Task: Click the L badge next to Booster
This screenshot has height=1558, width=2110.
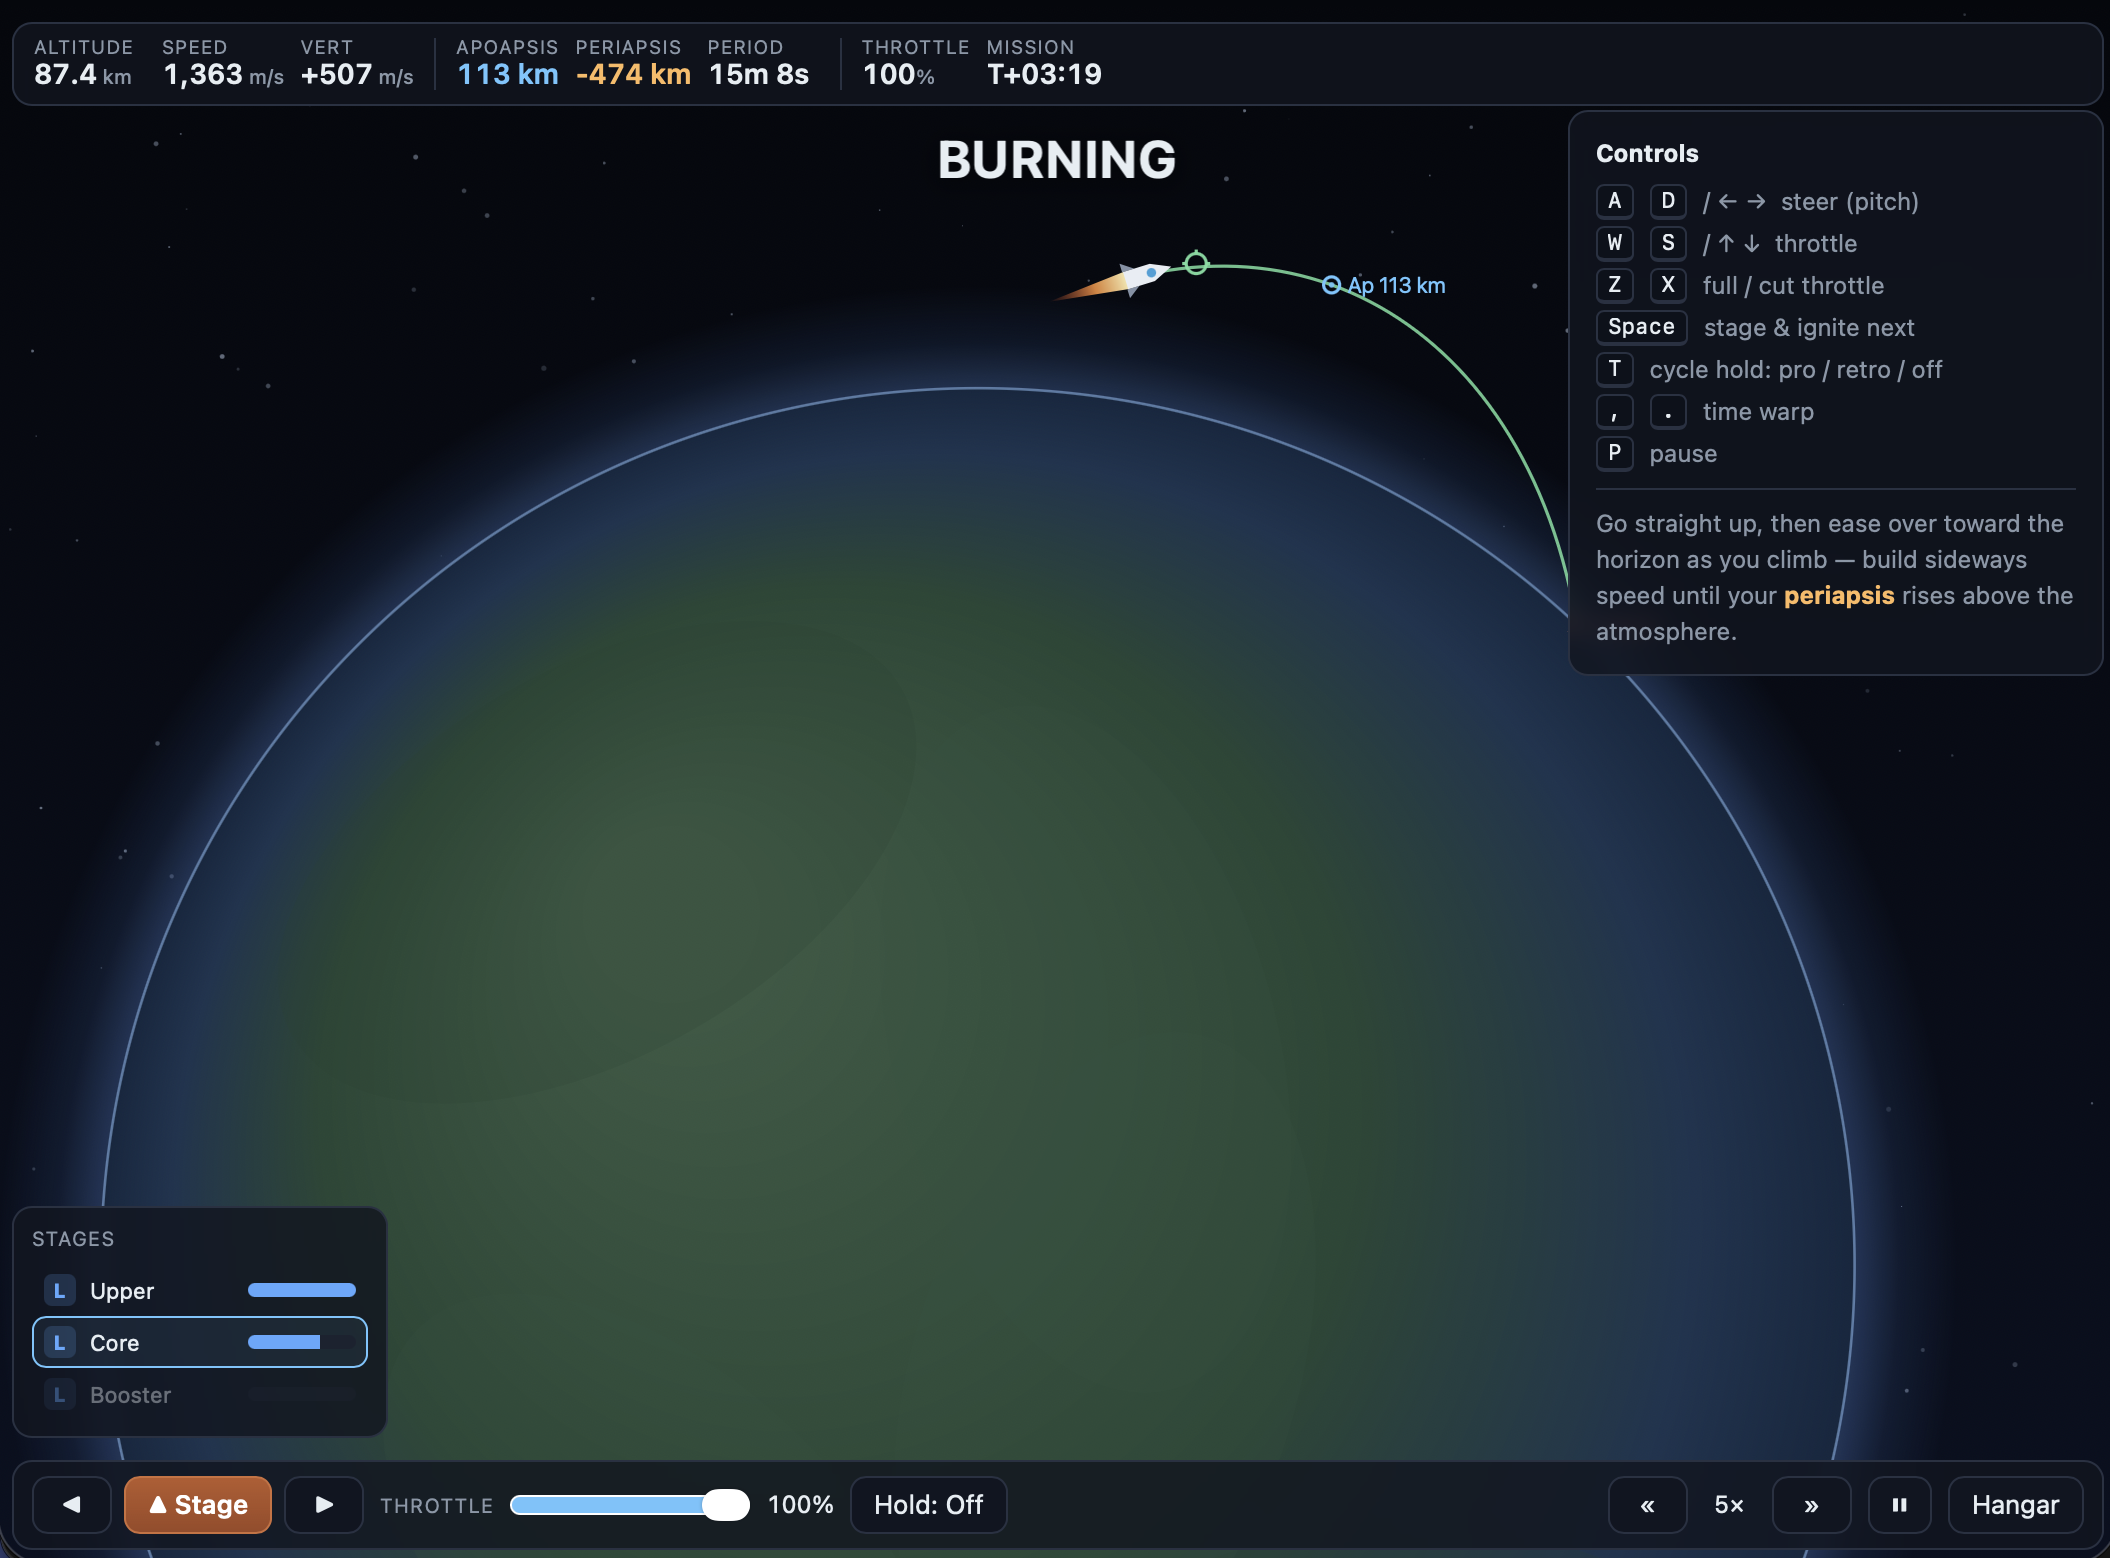Action: pos(60,1394)
